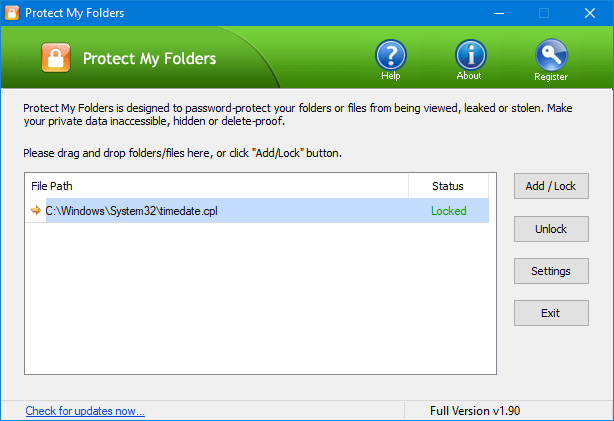Select the C:\Windows\System32\timedate.cpl row
This screenshot has width=614, height=421.
click(257, 211)
